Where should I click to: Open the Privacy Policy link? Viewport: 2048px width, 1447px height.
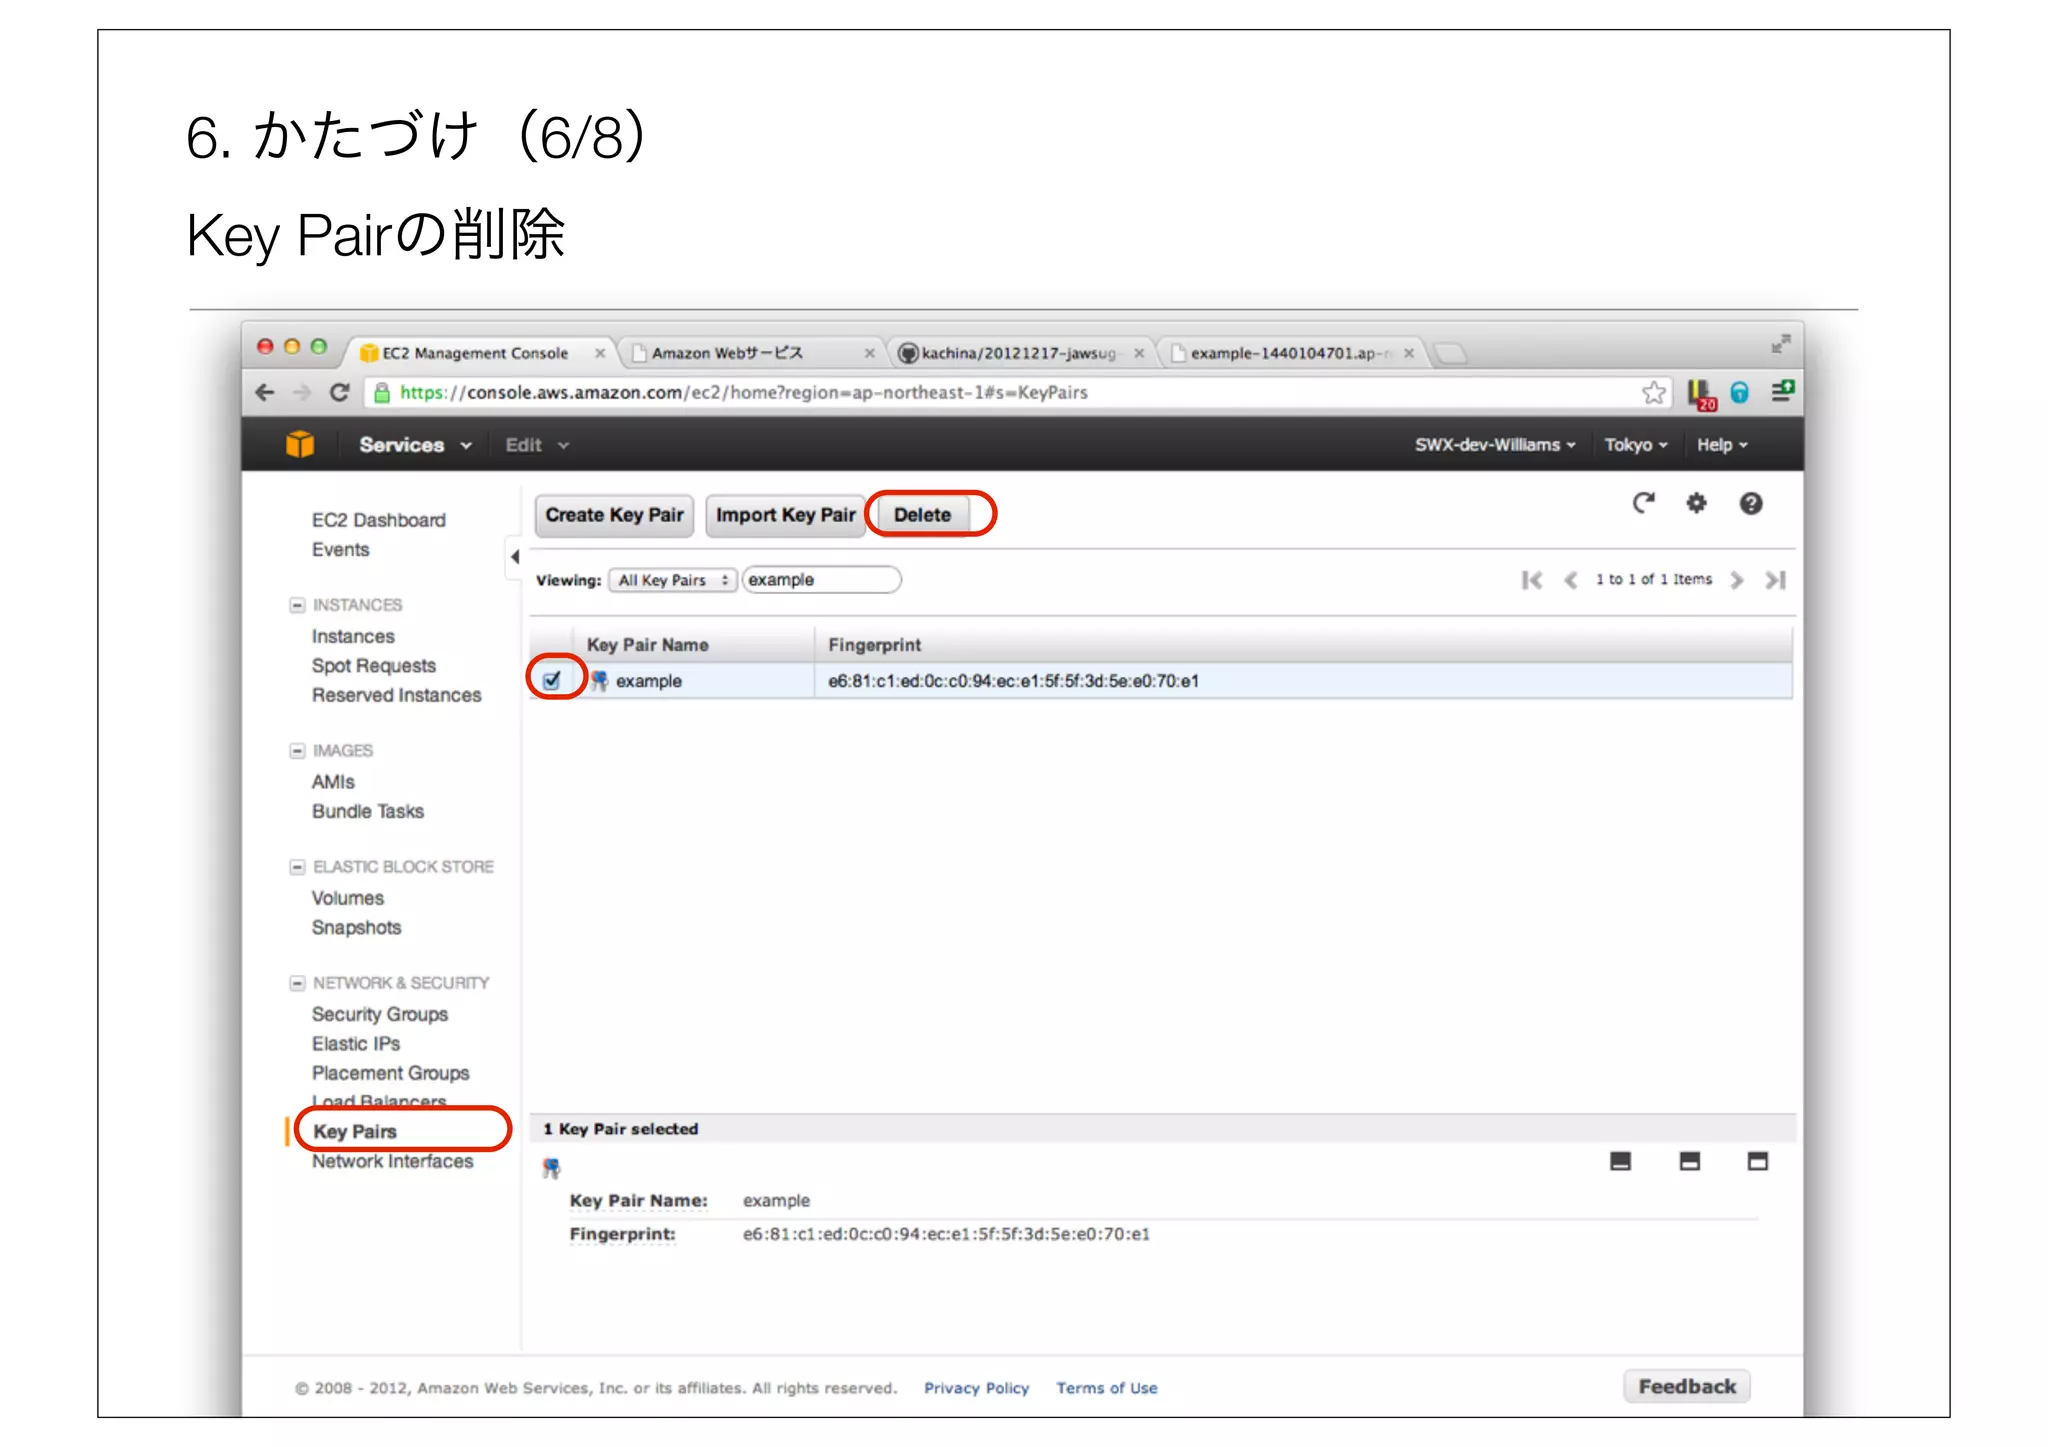976,1388
